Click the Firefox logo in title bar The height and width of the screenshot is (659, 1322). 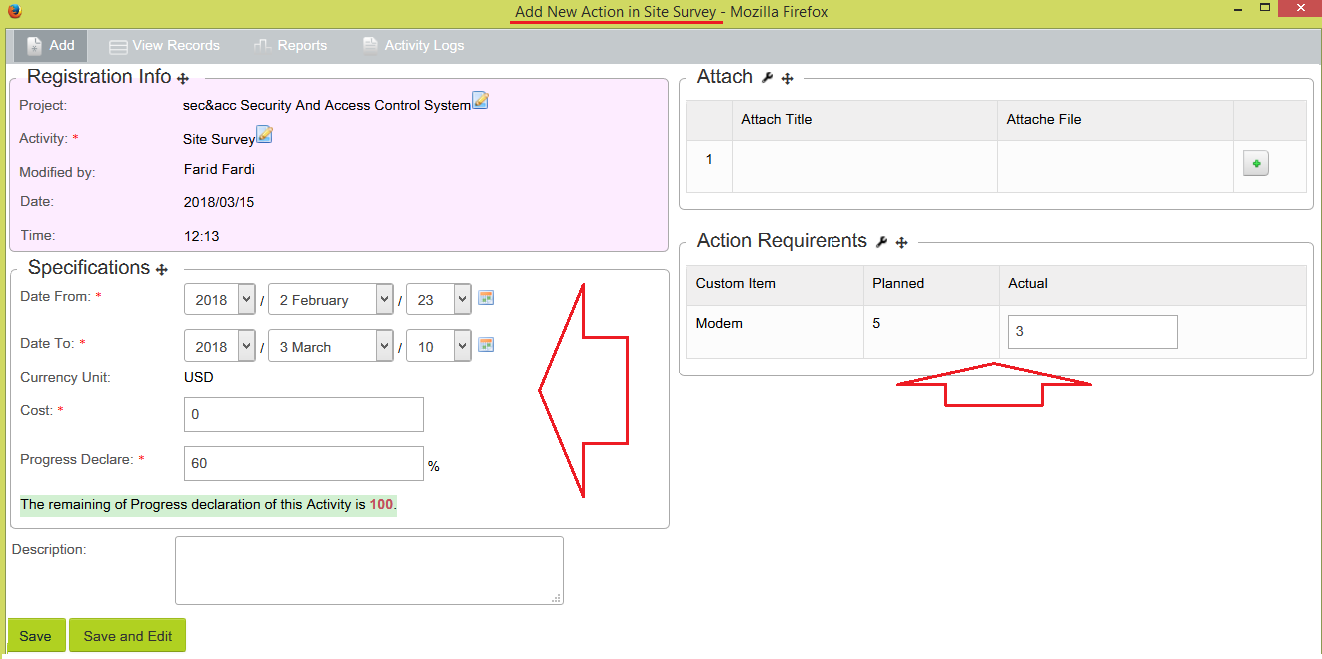[x=14, y=12]
